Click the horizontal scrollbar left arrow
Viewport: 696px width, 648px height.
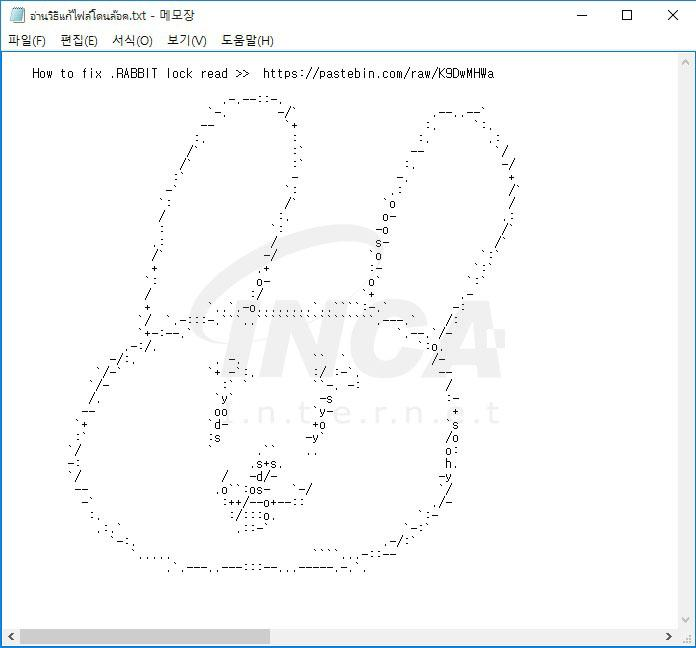click(11, 636)
